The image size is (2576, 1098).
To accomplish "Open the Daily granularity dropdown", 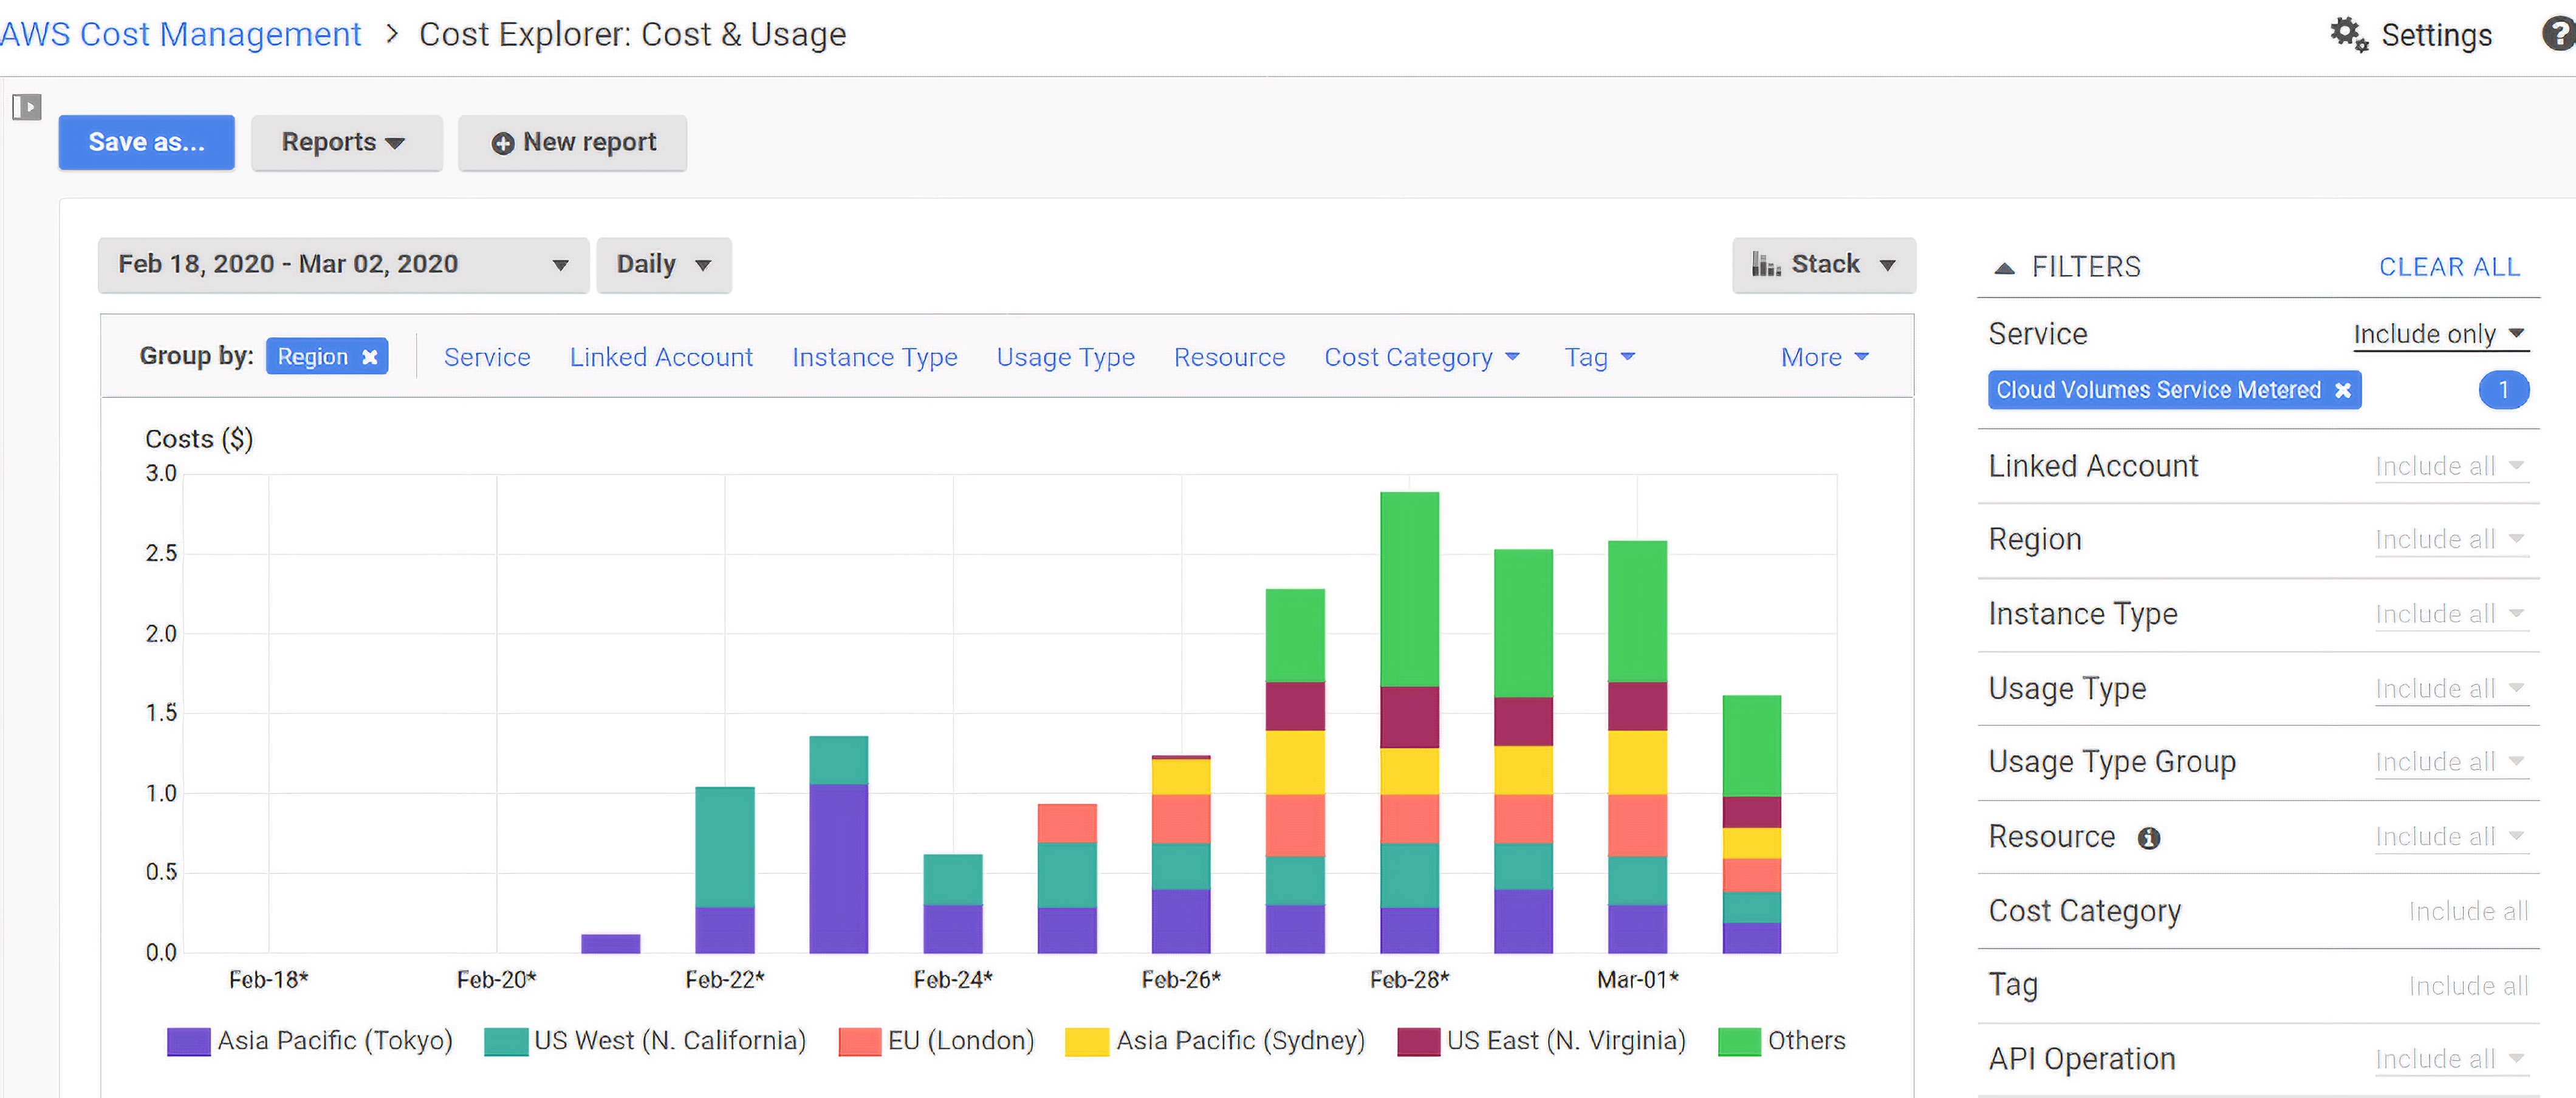I will pos(663,265).
